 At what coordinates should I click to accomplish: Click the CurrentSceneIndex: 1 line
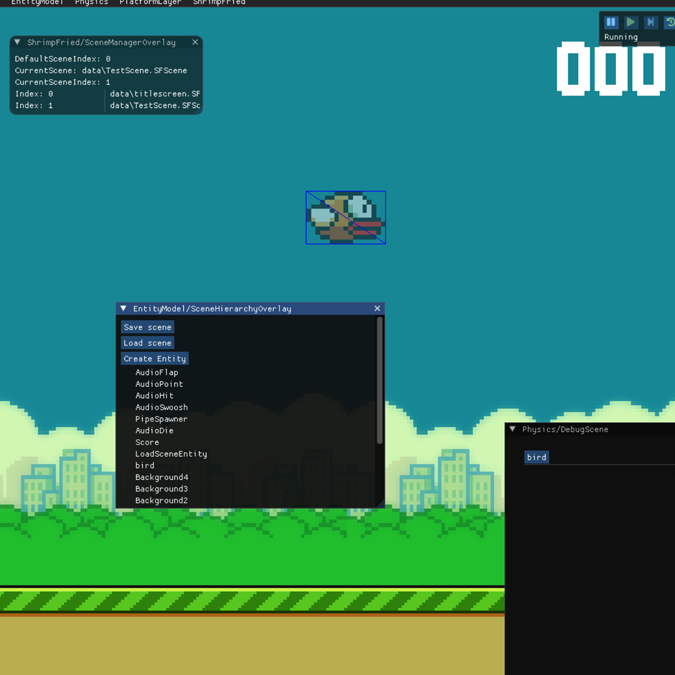tap(62, 82)
